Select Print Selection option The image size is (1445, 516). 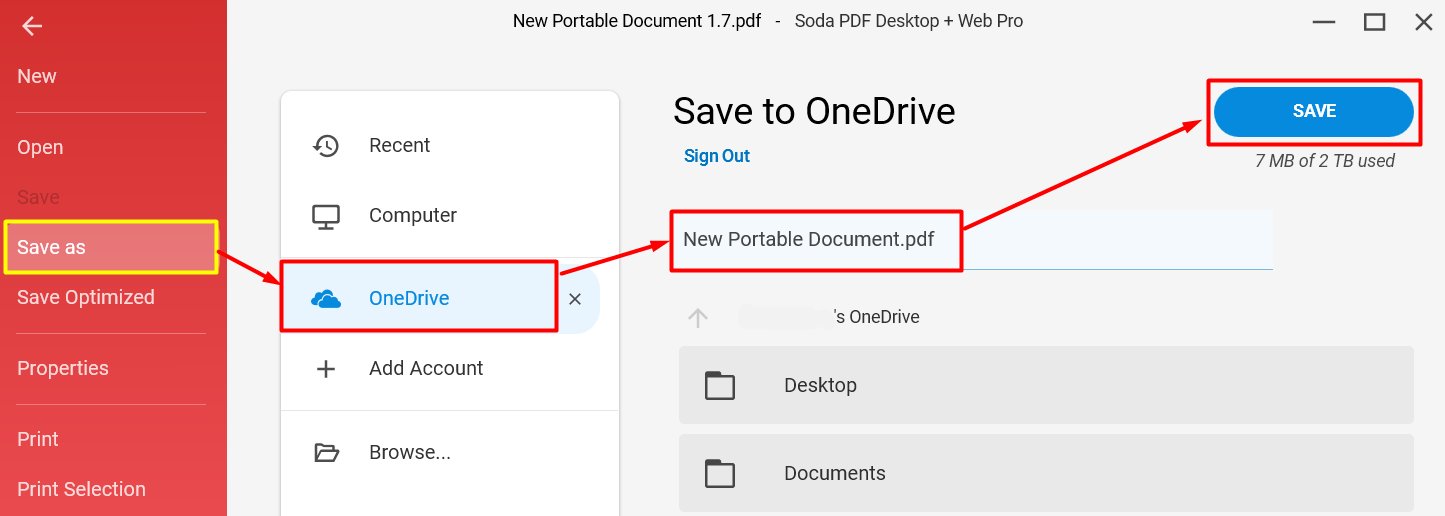[x=81, y=489]
